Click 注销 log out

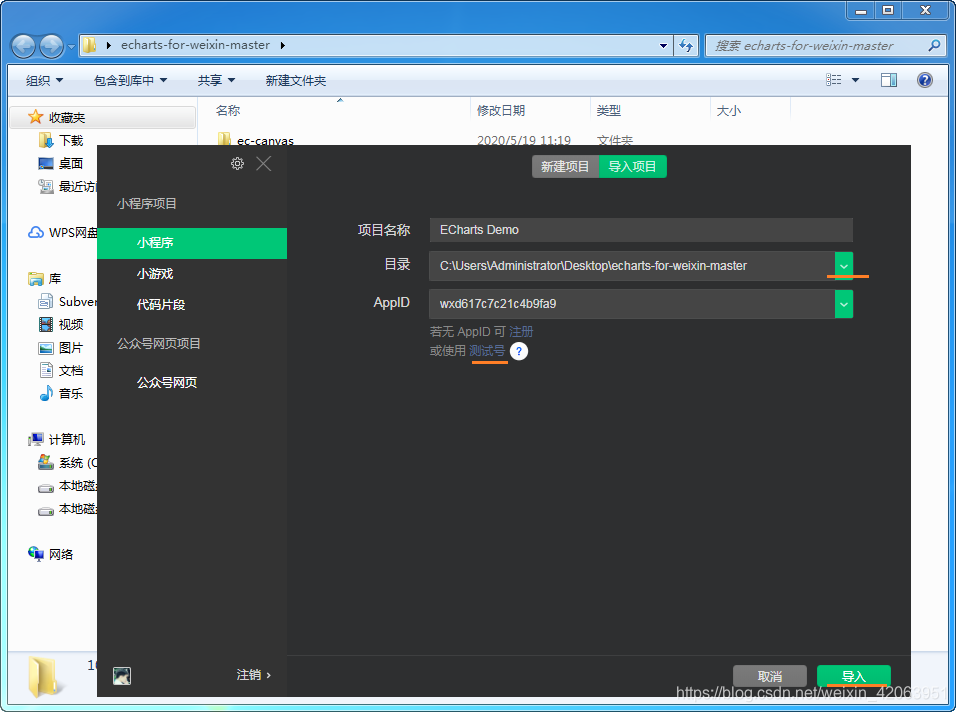pyautogui.click(x=254, y=675)
